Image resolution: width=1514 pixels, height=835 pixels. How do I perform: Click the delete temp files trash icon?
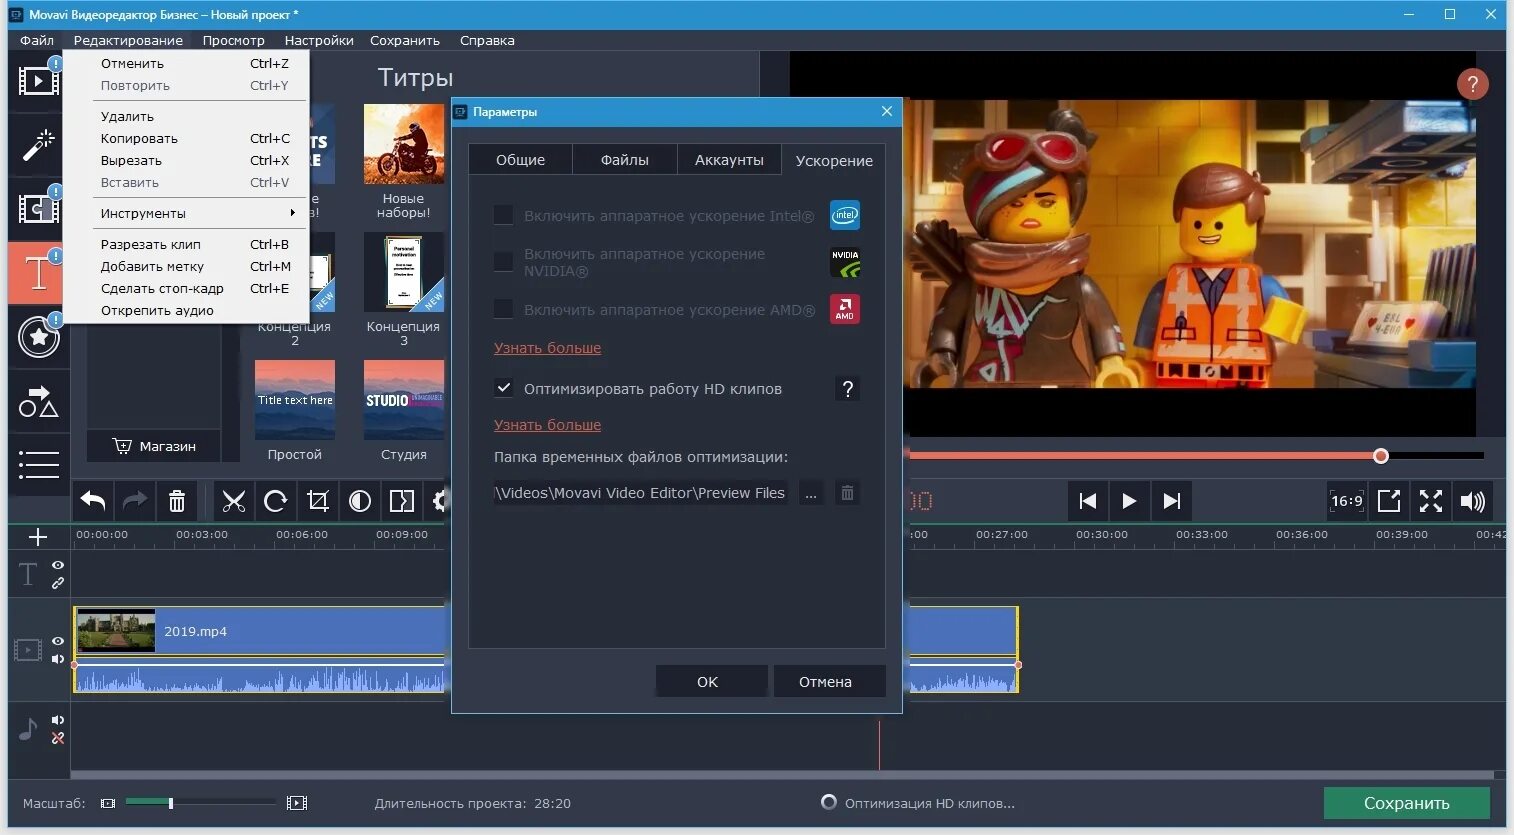(x=847, y=493)
